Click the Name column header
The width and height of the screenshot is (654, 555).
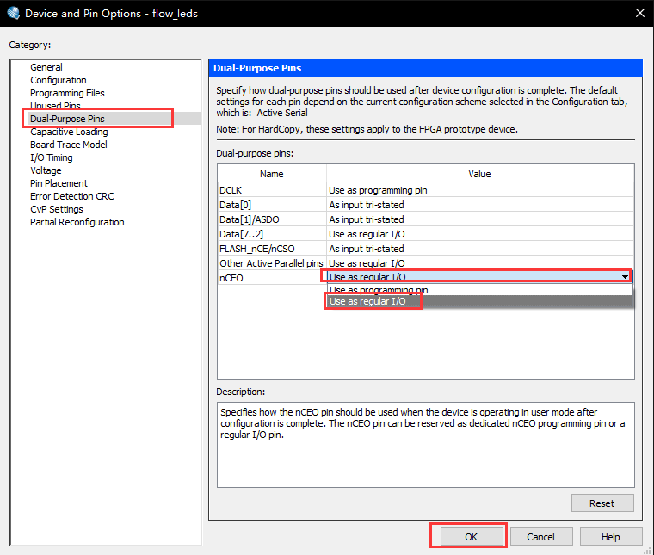pyautogui.click(x=272, y=174)
